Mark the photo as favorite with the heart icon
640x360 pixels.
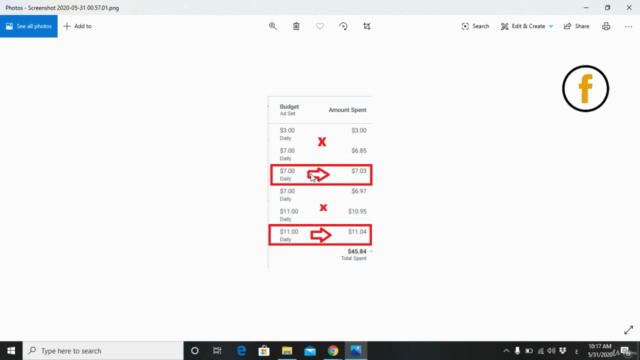320,26
